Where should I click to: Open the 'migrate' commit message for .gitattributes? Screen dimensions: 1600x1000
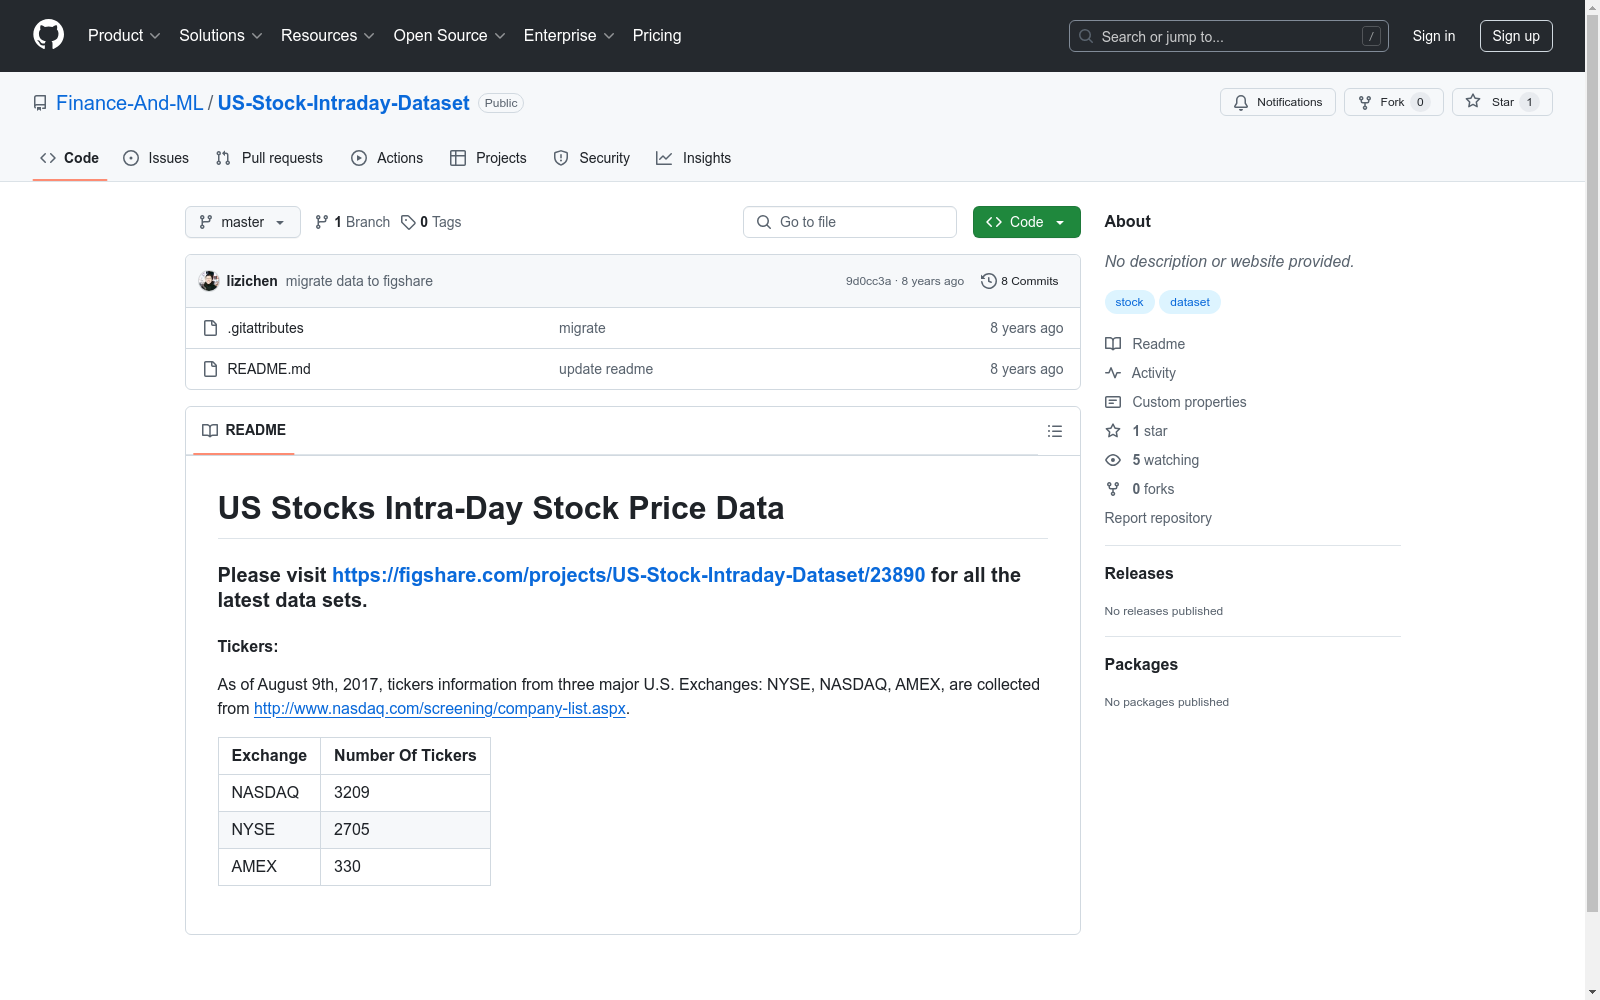tap(582, 328)
